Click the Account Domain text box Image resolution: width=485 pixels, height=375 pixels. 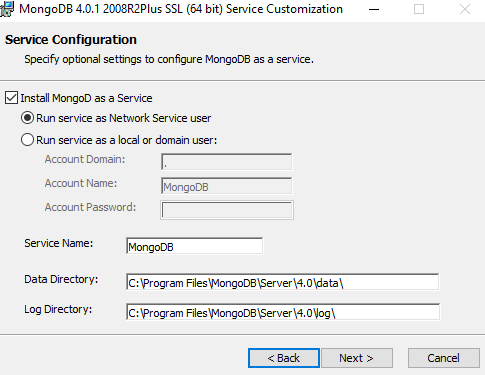227,162
